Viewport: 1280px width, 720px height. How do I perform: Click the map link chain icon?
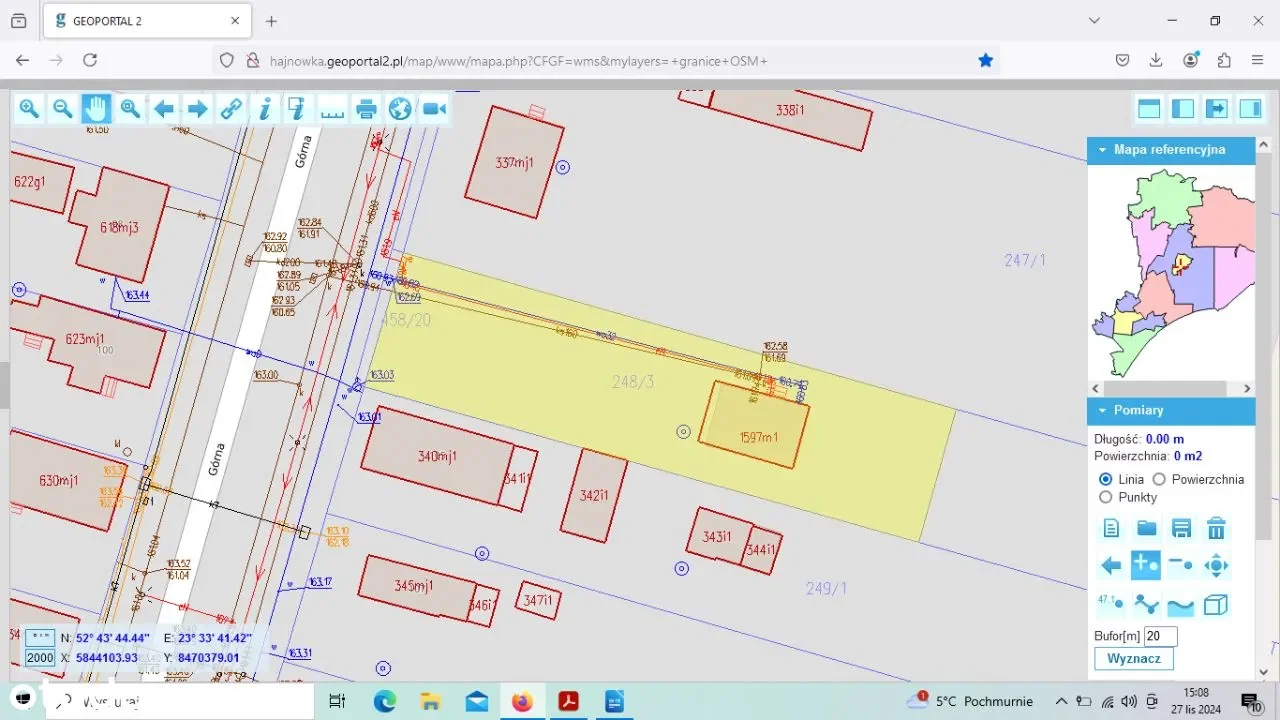pos(231,109)
